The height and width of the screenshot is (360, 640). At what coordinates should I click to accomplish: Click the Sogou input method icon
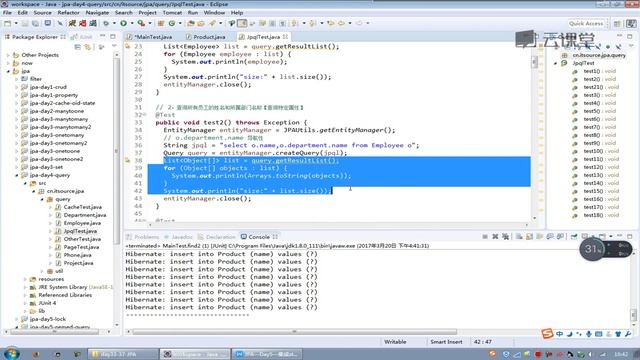coord(547,334)
